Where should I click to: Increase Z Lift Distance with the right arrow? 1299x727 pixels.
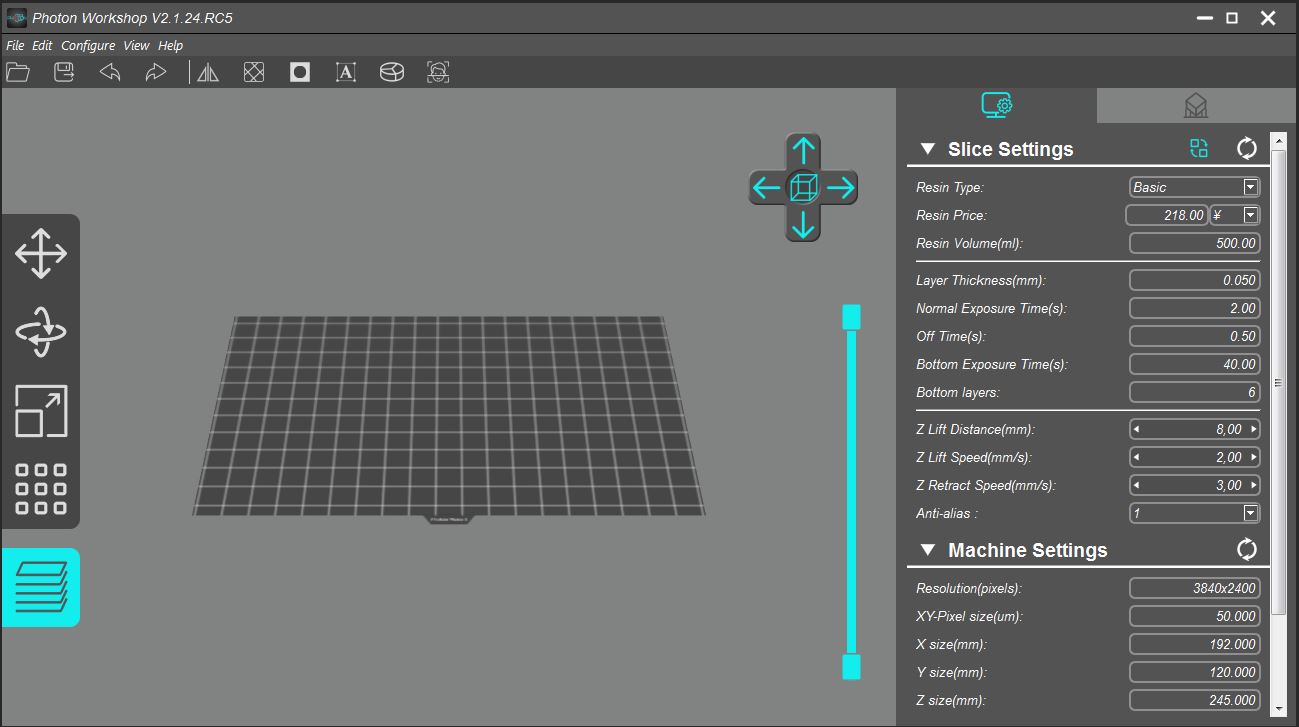click(1253, 428)
